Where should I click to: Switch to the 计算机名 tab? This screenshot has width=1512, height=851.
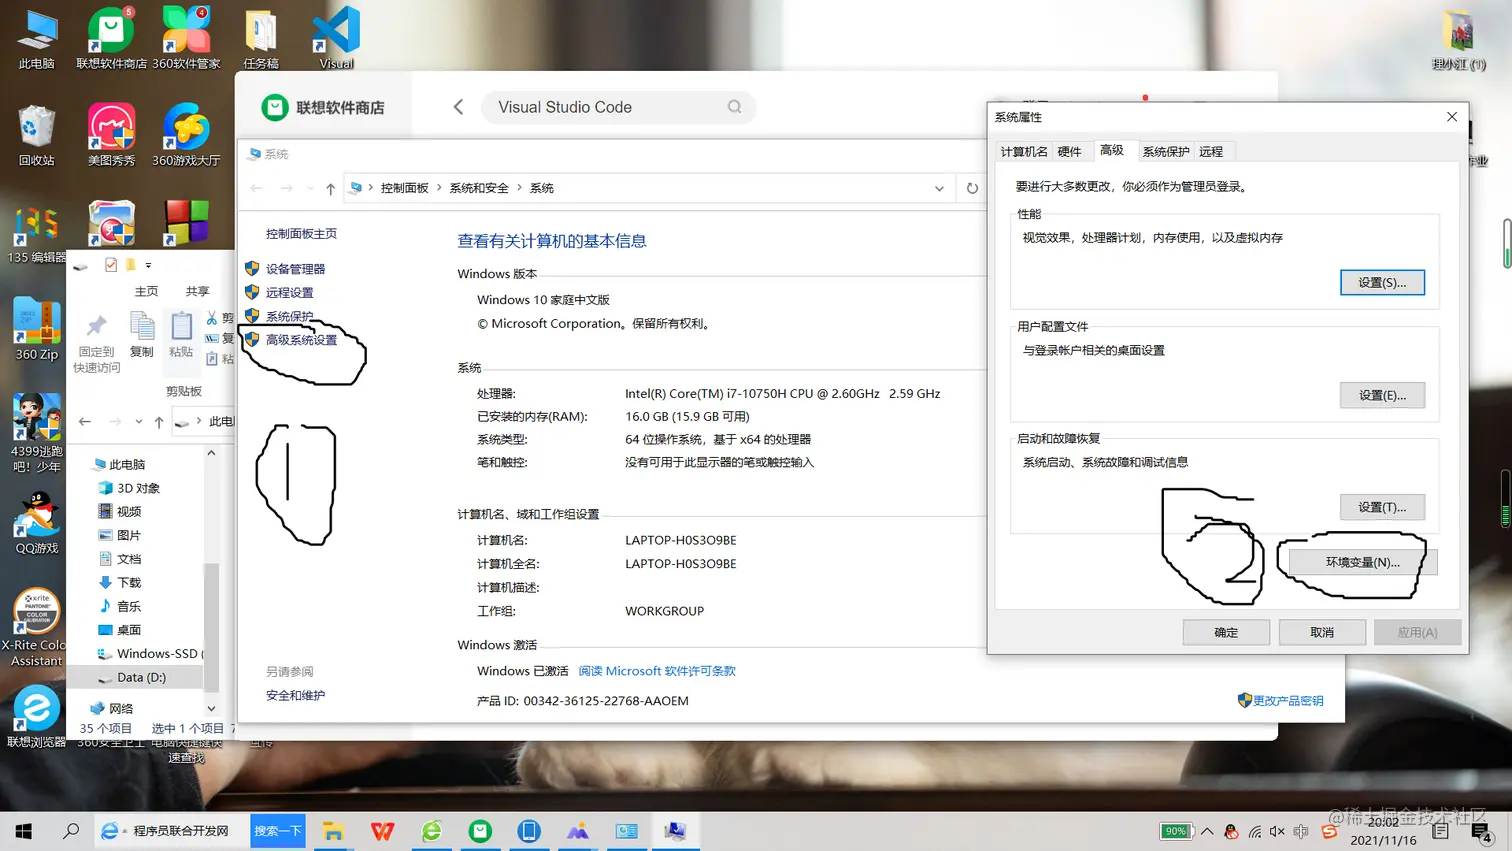[1024, 151]
